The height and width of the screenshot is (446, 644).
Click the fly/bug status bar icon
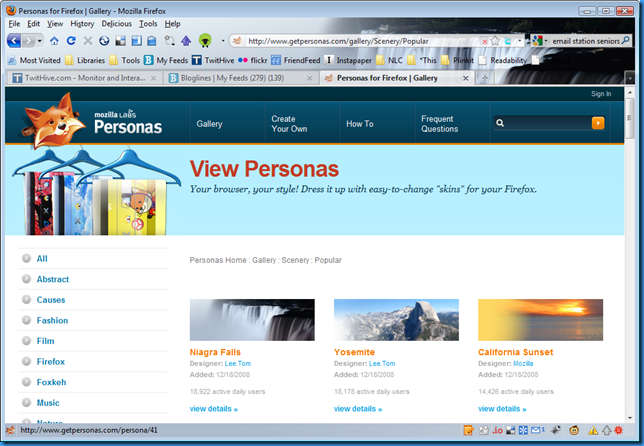tap(556, 430)
